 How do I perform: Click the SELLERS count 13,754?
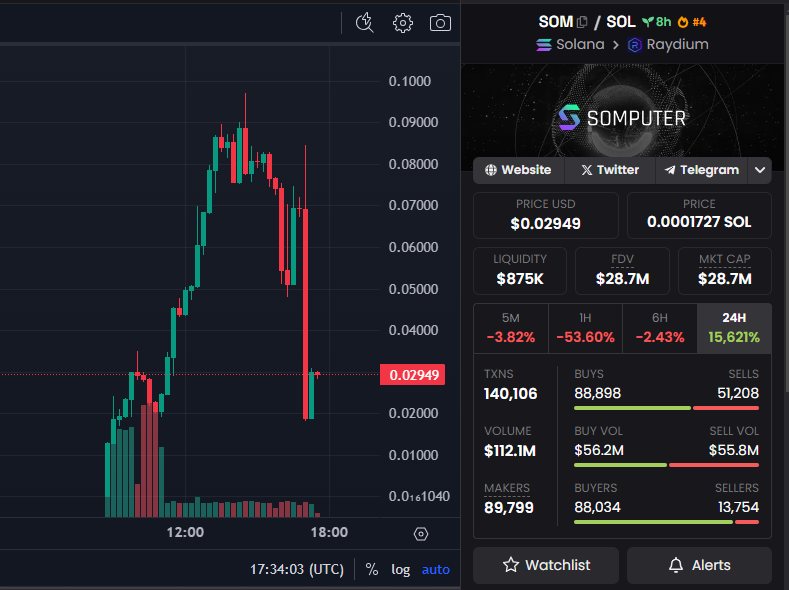[x=738, y=507]
